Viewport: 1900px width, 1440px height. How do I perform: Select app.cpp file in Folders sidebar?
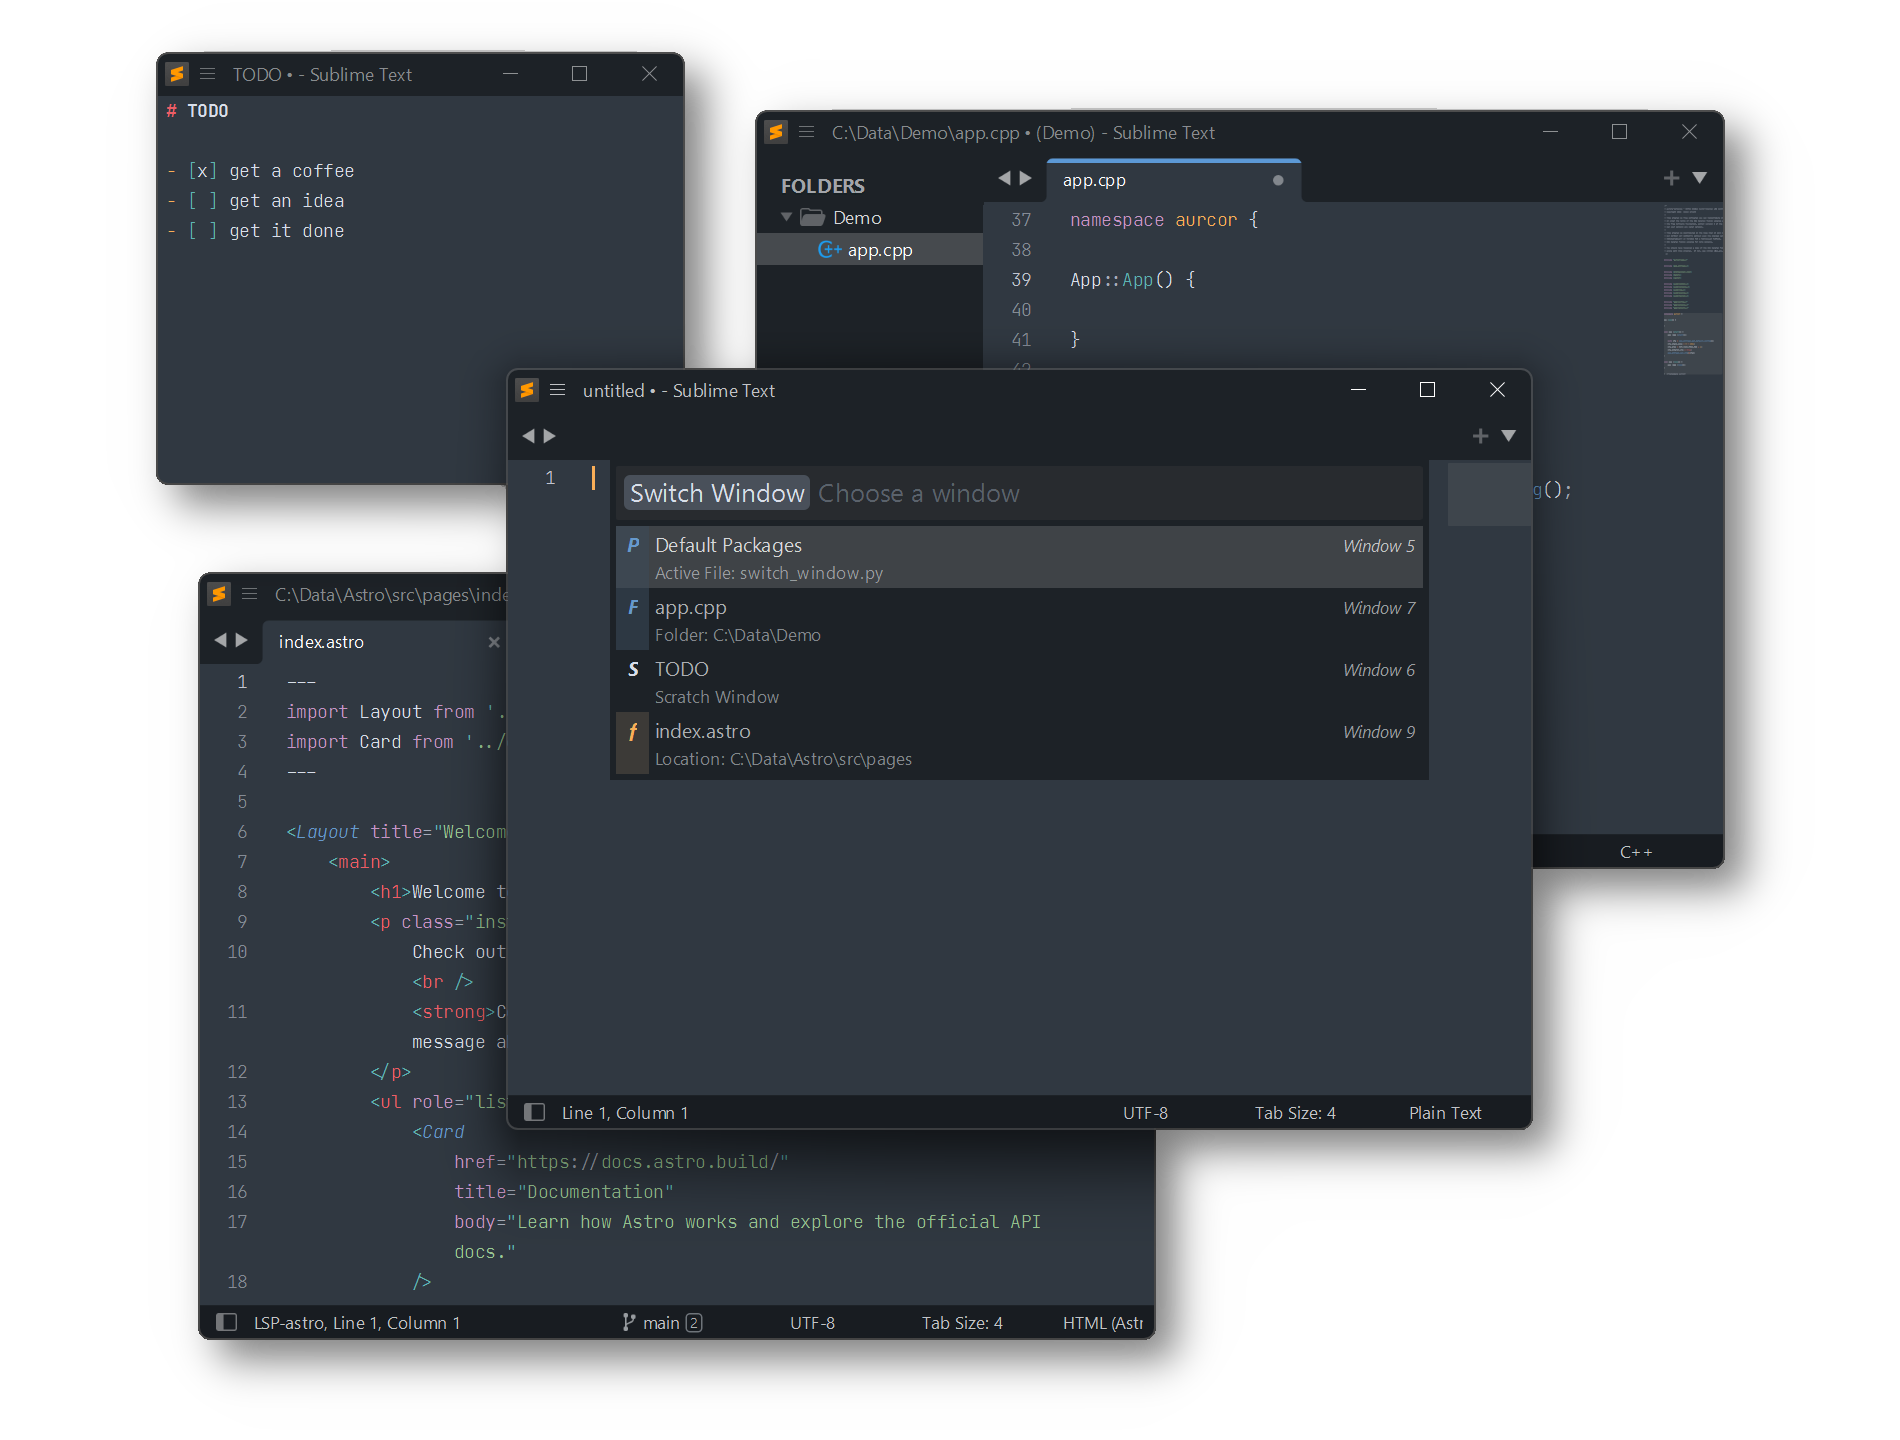click(870, 250)
